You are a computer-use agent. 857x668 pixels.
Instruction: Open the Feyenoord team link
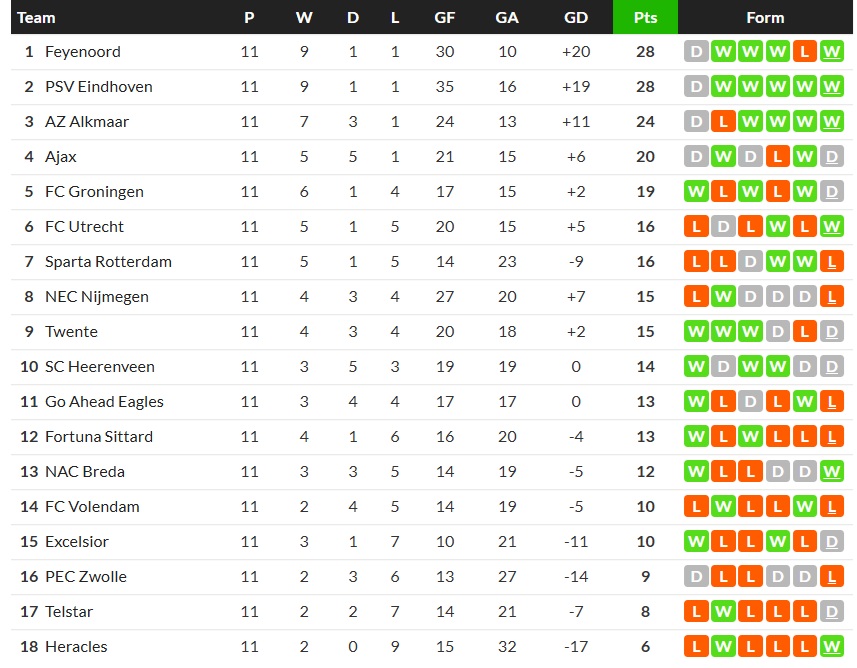(83, 52)
